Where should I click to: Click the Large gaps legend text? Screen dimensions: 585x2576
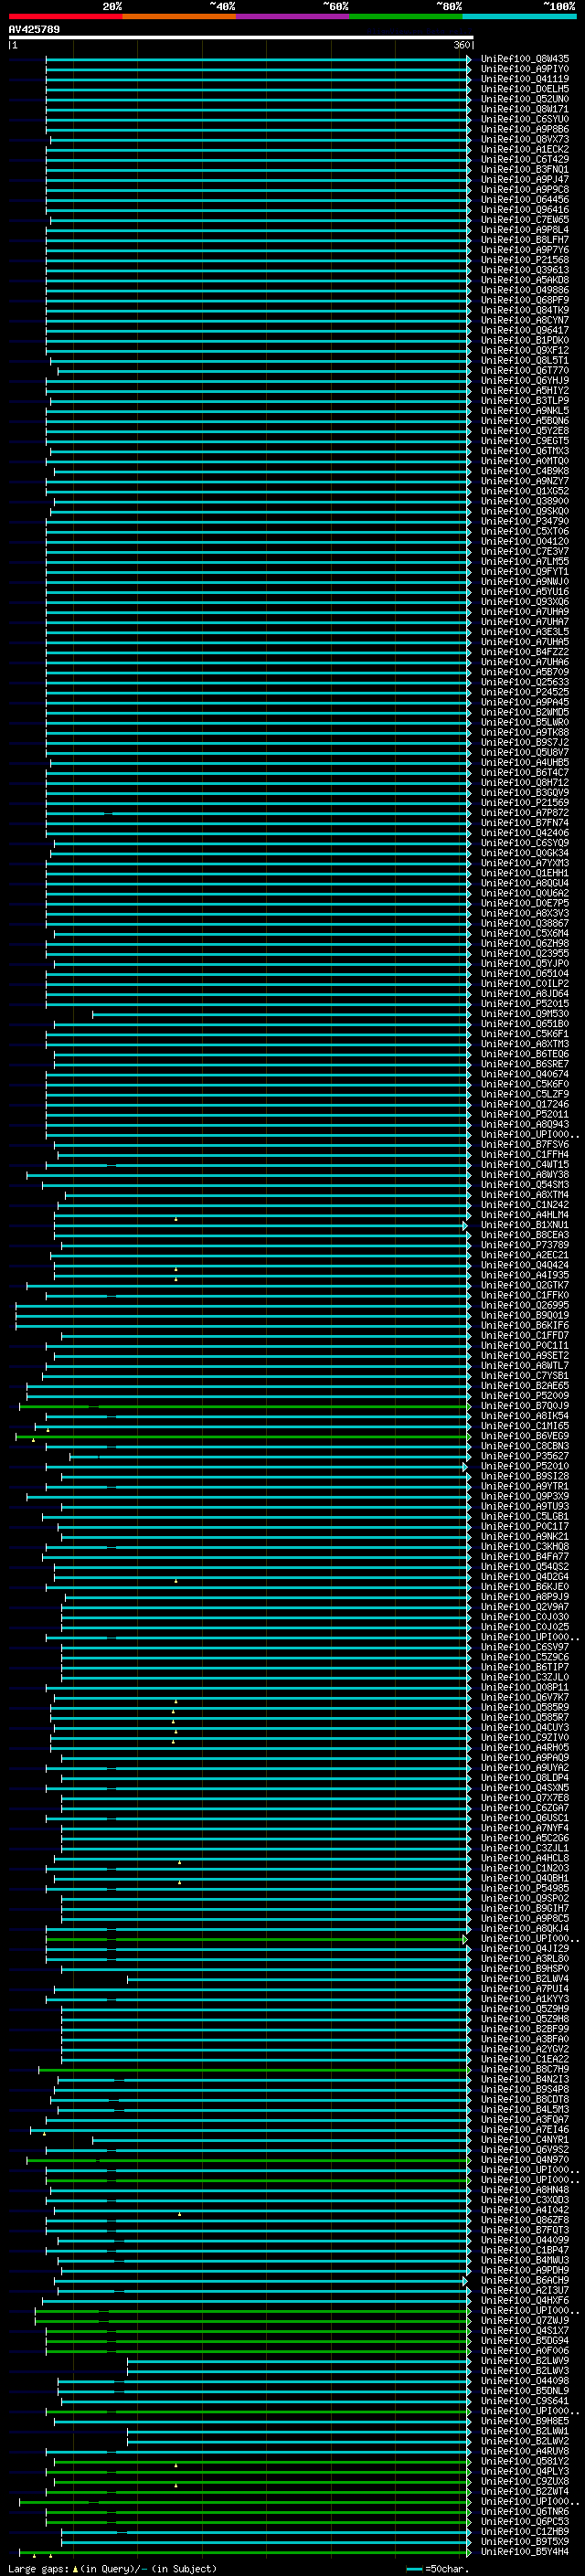38,2568
